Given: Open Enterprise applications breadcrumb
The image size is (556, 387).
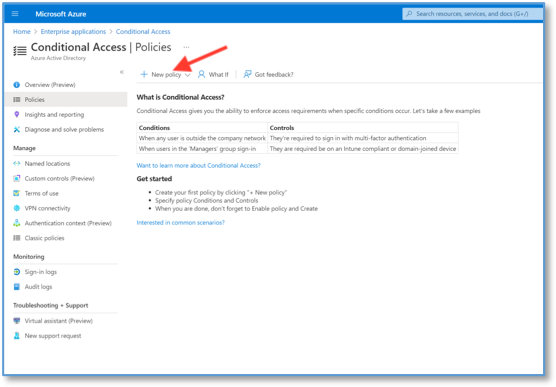Looking at the screenshot, I should pyautogui.click(x=73, y=32).
